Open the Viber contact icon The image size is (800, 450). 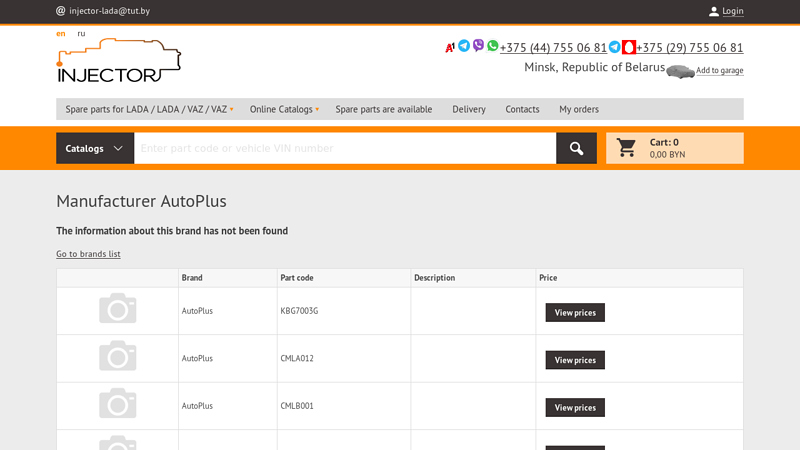click(x=478, y=46)
